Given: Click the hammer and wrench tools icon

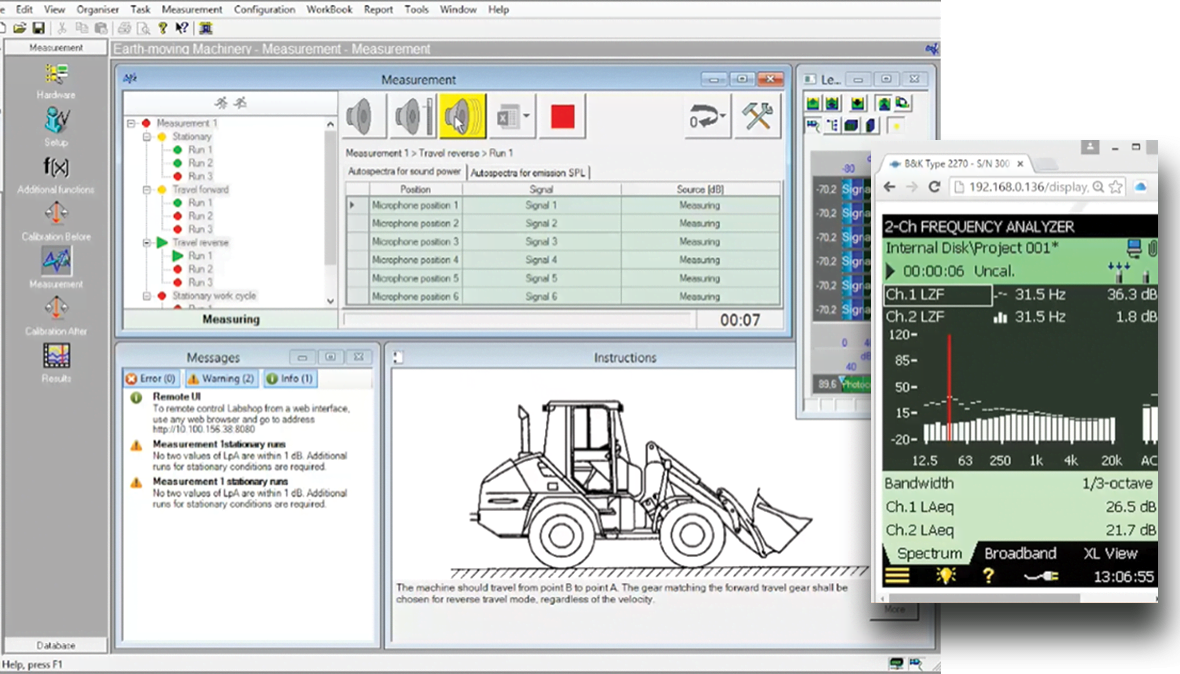Looking at the screenshot, I should tap(758, 118).
